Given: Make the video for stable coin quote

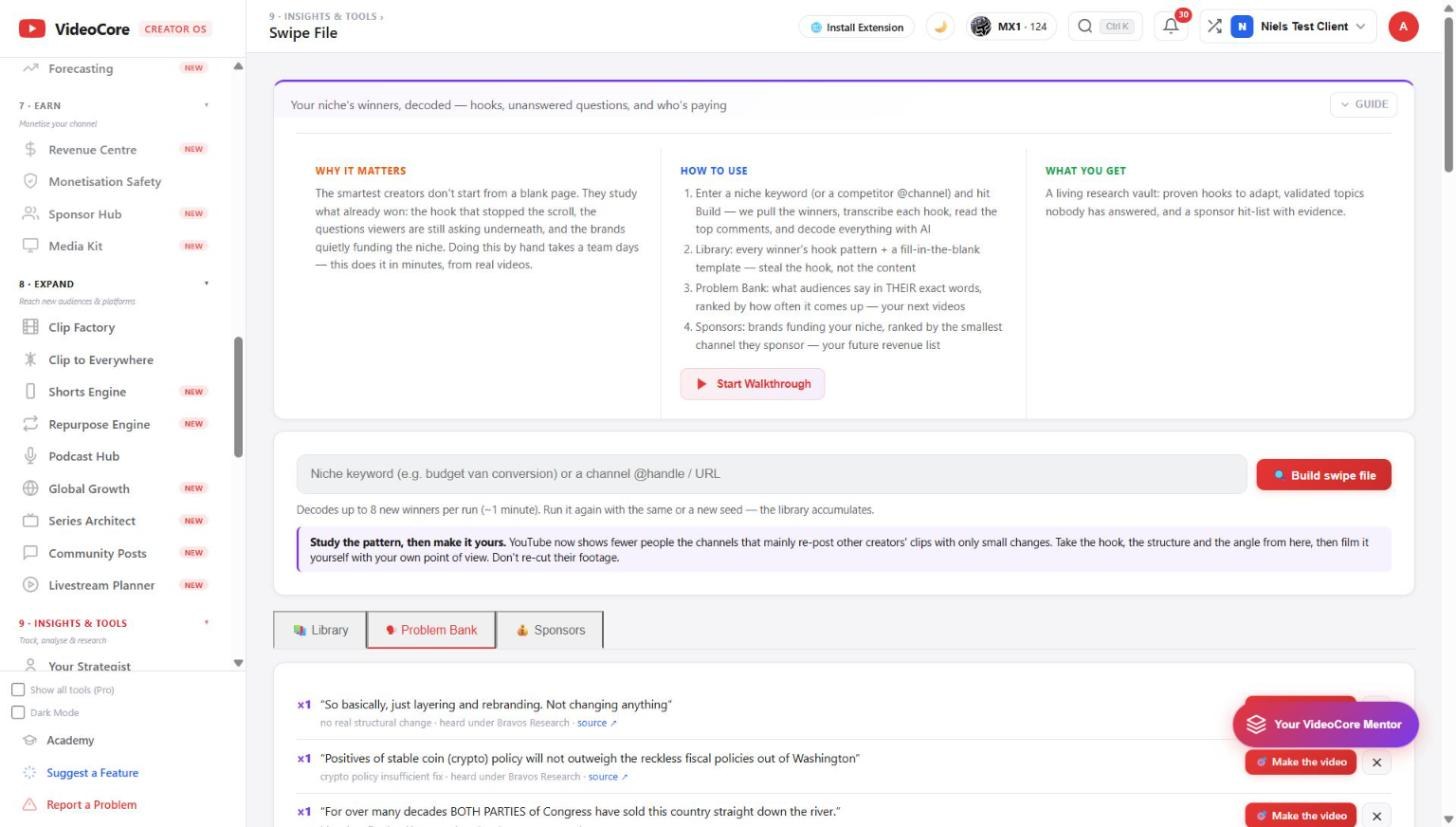Looking at the screenshot, I should pyautogui.click(x=1301, y=762).
